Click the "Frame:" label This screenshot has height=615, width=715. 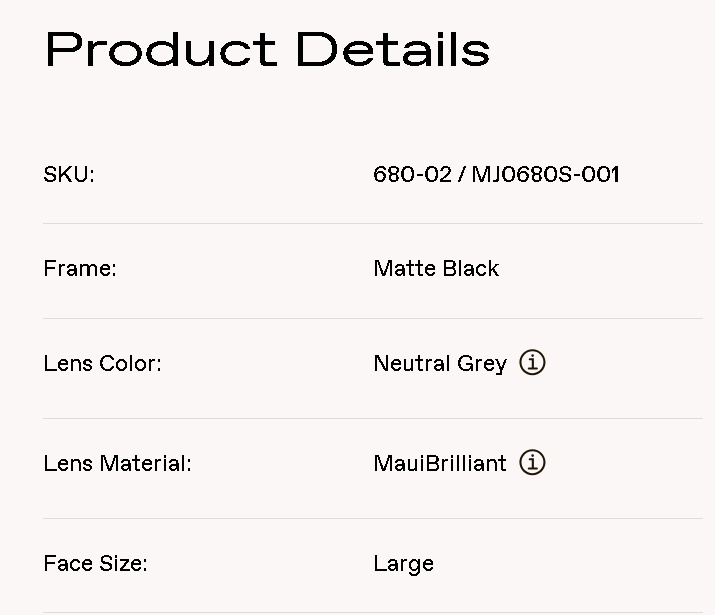(80, 268)
